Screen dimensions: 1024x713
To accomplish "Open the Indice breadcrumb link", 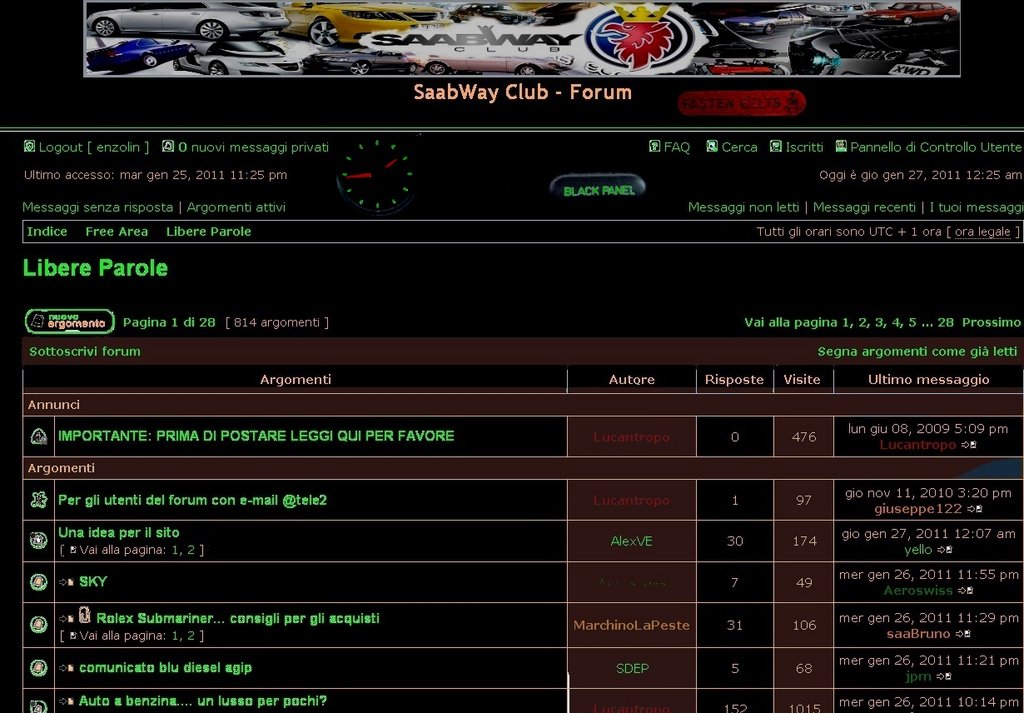I will tap(47, 231).
